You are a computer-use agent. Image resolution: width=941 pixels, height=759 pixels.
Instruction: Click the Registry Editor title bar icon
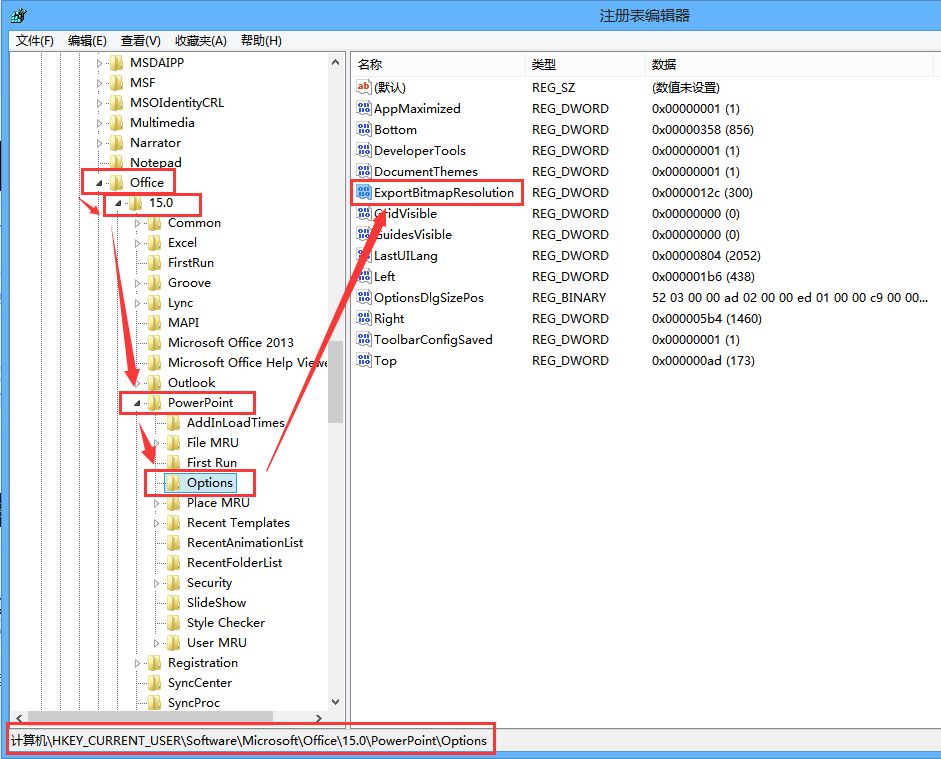[x=19, y=15]
